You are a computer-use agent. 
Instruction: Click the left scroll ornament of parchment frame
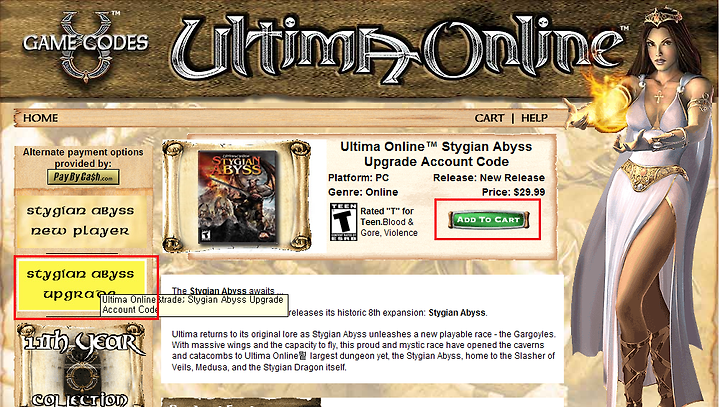tap(174, 196)
